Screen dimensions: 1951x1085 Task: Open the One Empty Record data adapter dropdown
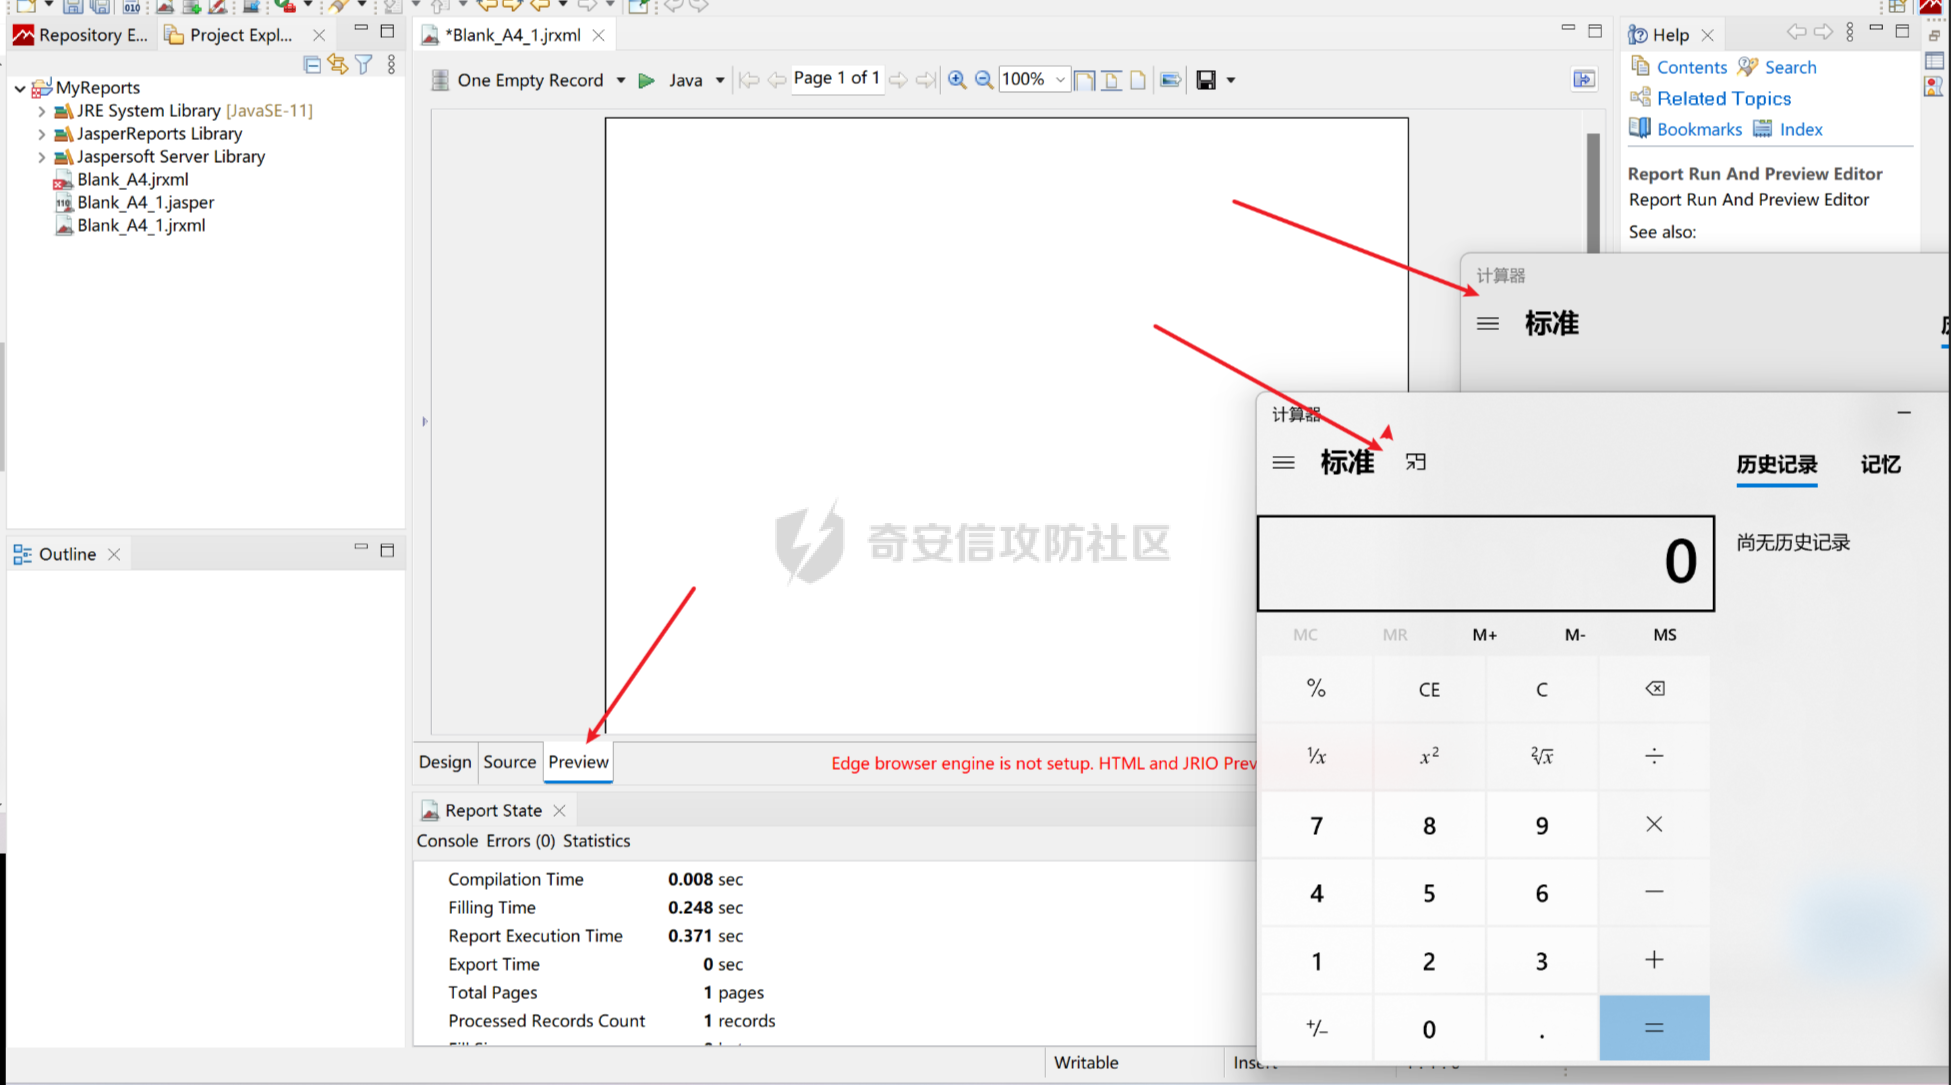pyautogui.click(x=620, y=80)
